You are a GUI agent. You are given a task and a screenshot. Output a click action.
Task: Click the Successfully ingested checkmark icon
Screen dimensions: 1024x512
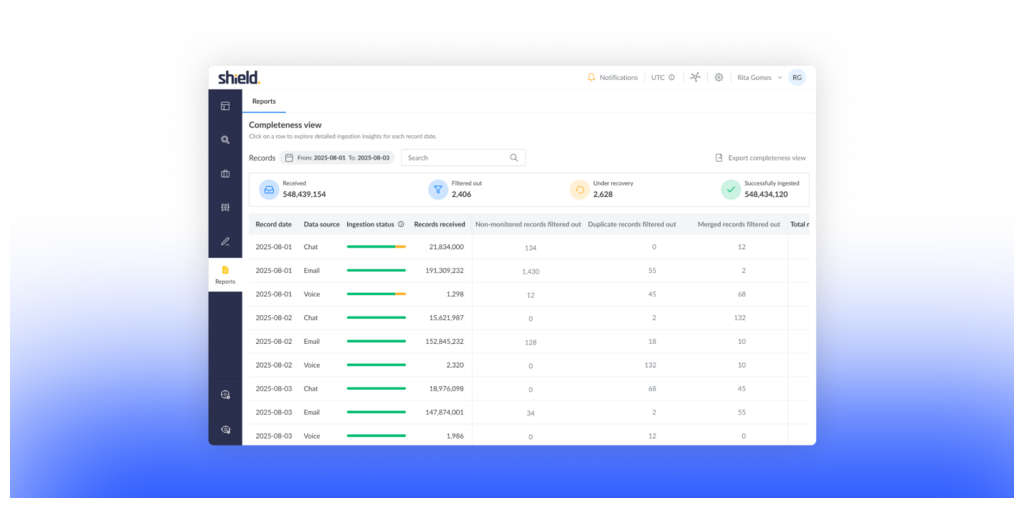(x=731, y=189)
